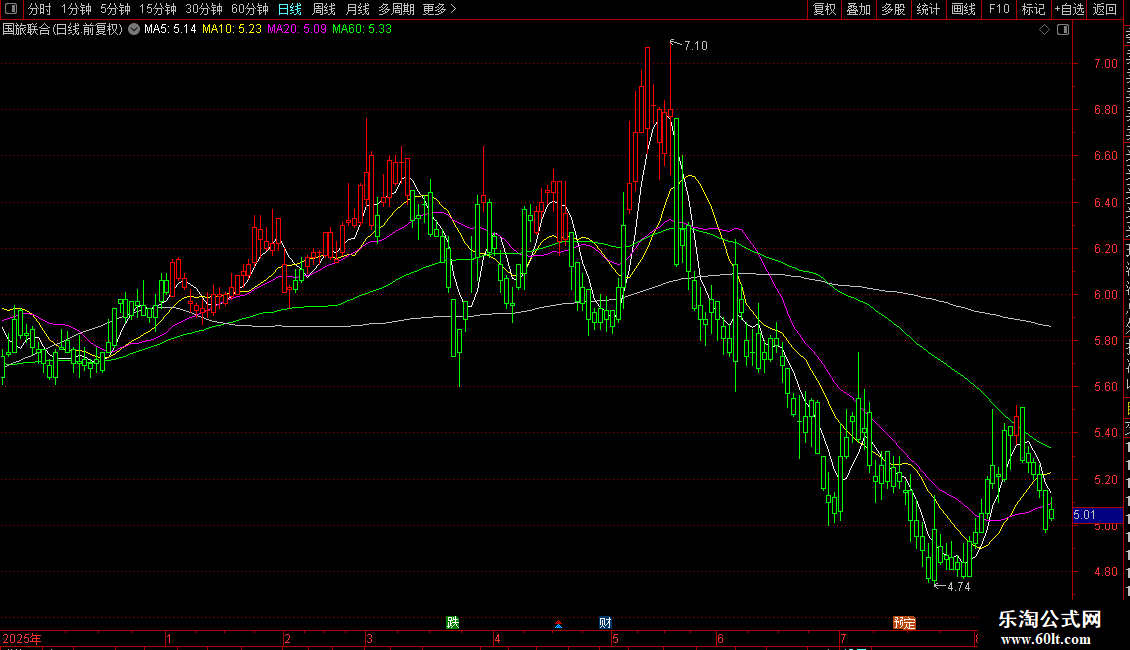Activate the 画线 drawing tool
Image resolution: width=1130 pixels, height=650 pixels.
pyautogui.click(x=964, y=9)
